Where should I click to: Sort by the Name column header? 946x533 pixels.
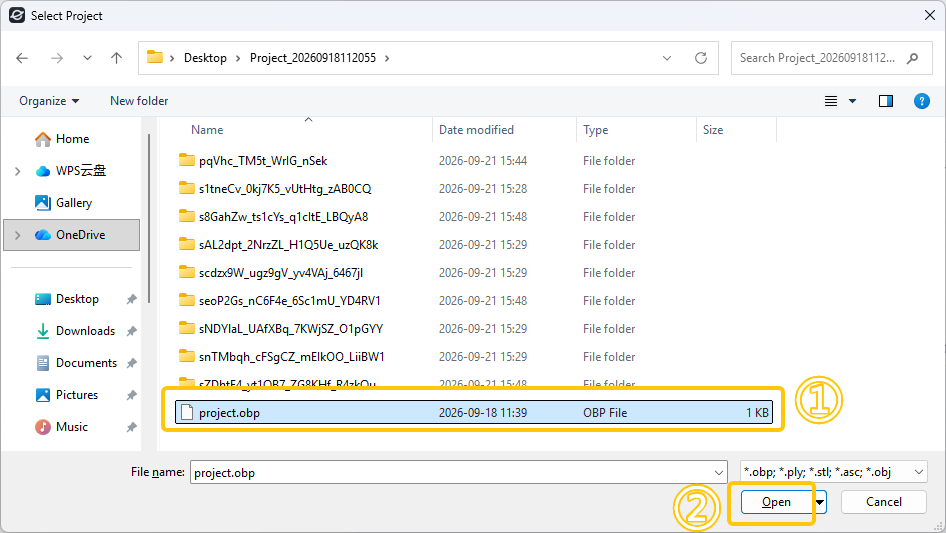(207, 130)
